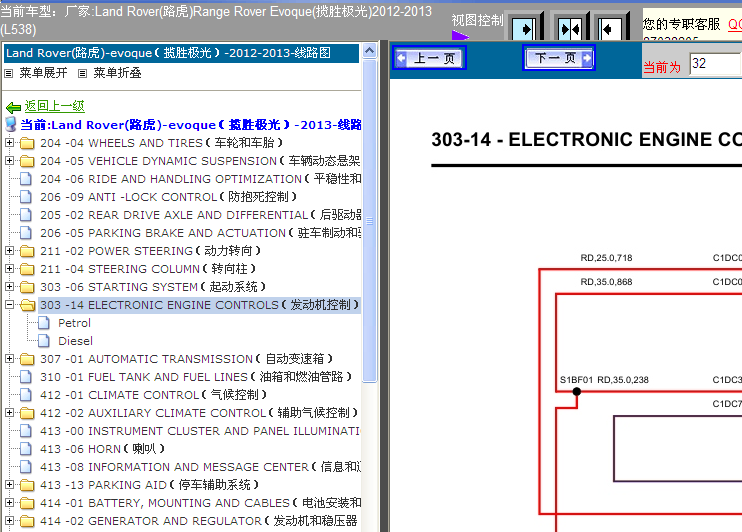The height and width of the screenshot is (532, 742).
Task: Click the current page number field
Action: tap(716, 63)
